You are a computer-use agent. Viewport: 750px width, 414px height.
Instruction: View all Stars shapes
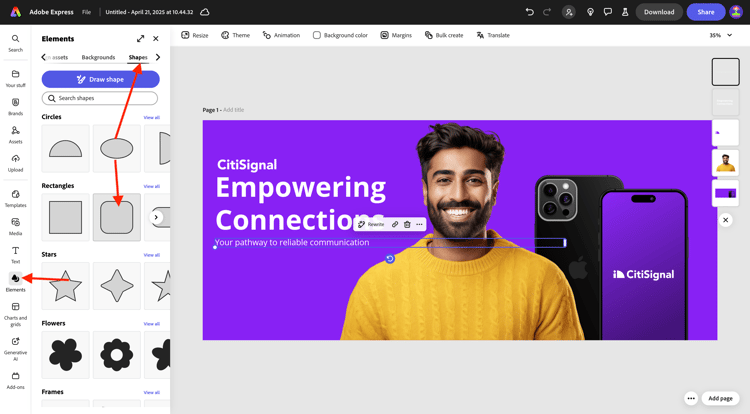tap(152, 255)
